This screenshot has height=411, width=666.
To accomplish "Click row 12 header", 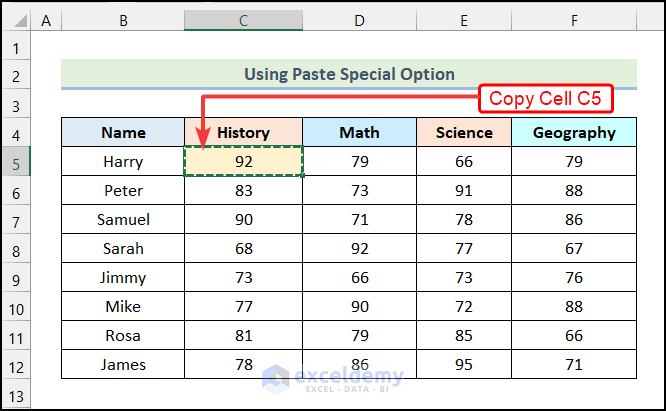I will [x=17, y=364].
